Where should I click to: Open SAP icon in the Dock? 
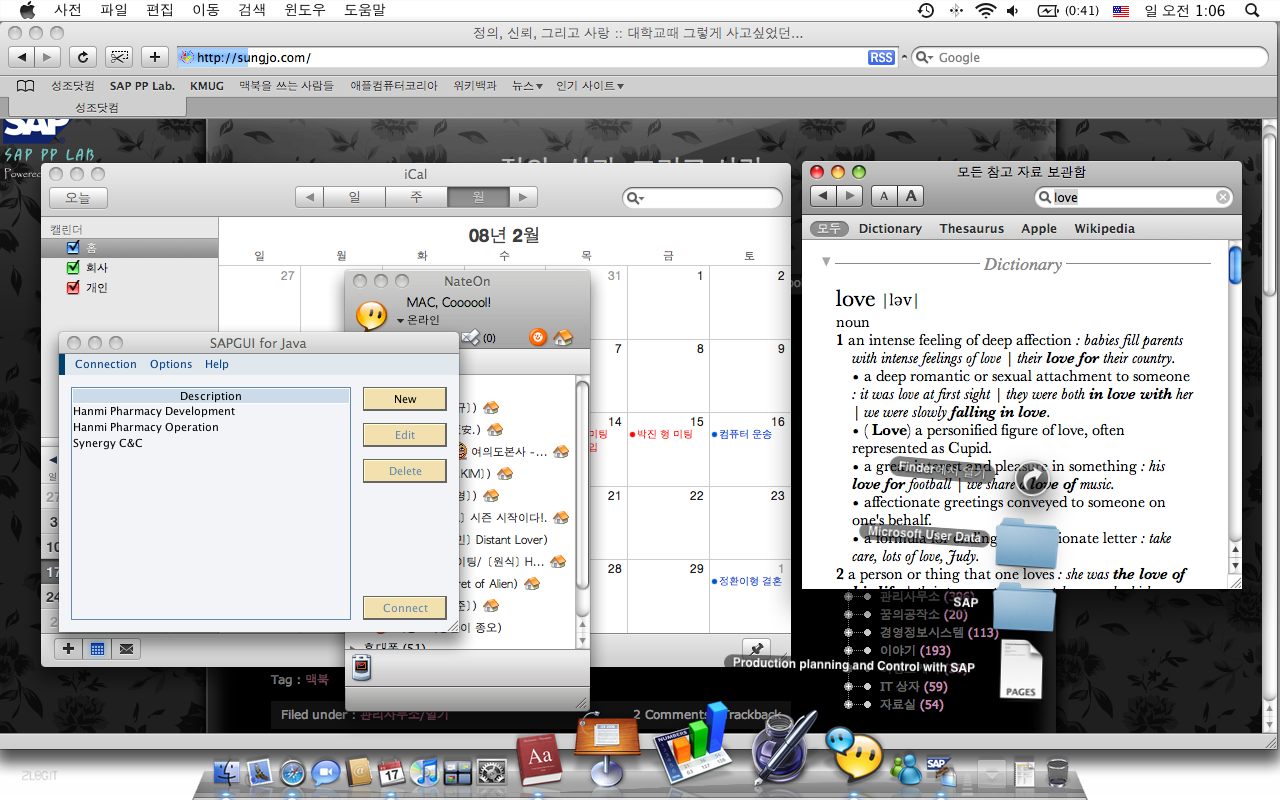pos(940,770)
